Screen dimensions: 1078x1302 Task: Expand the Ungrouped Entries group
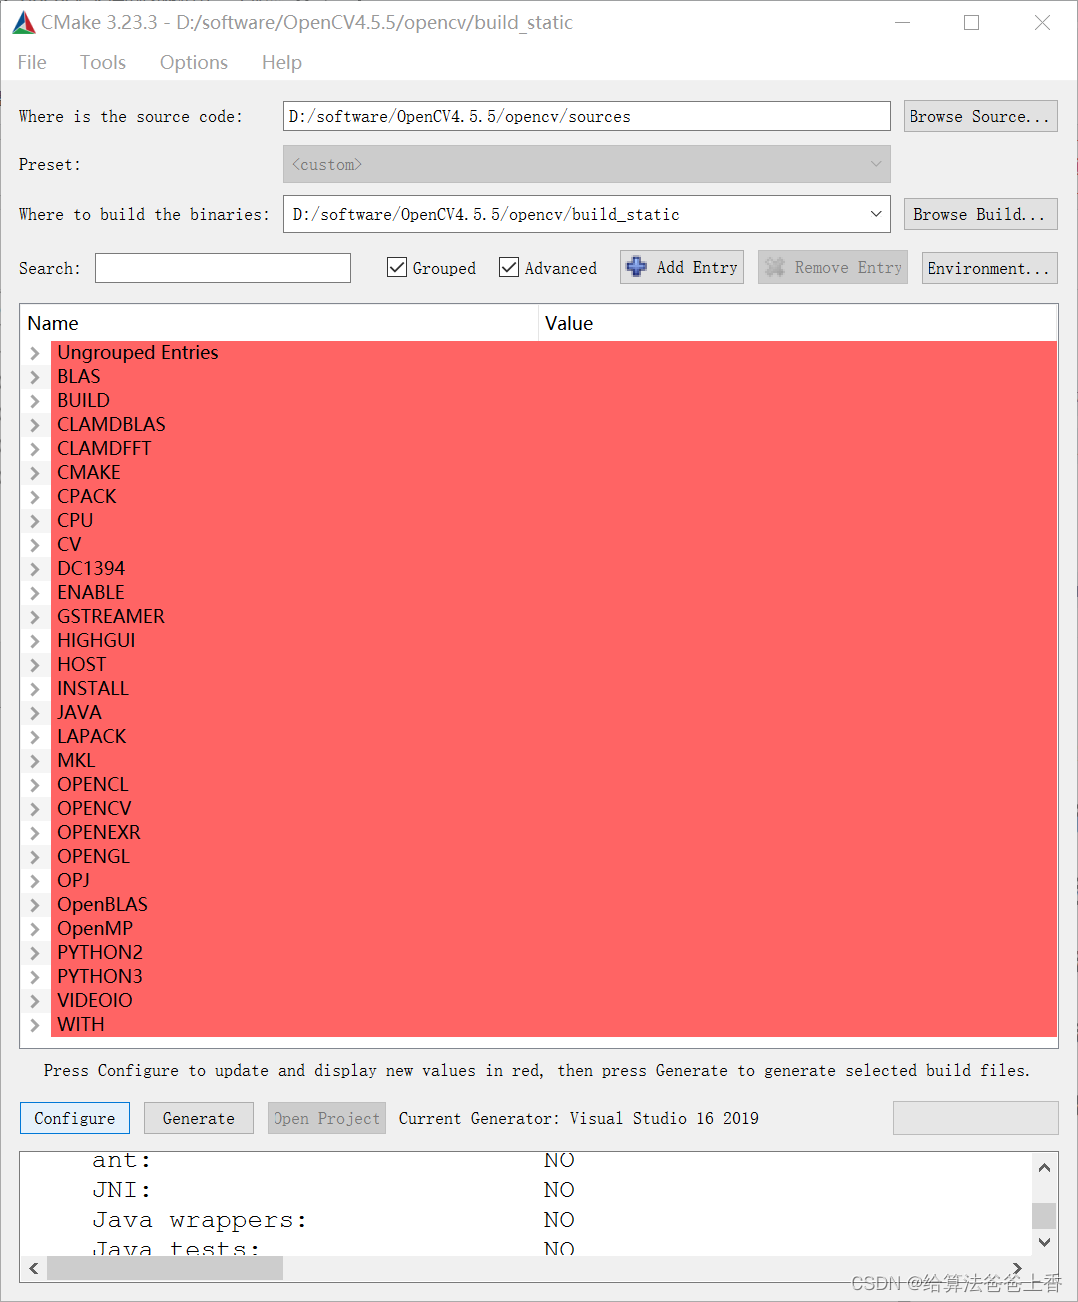[x=35, y=353]
